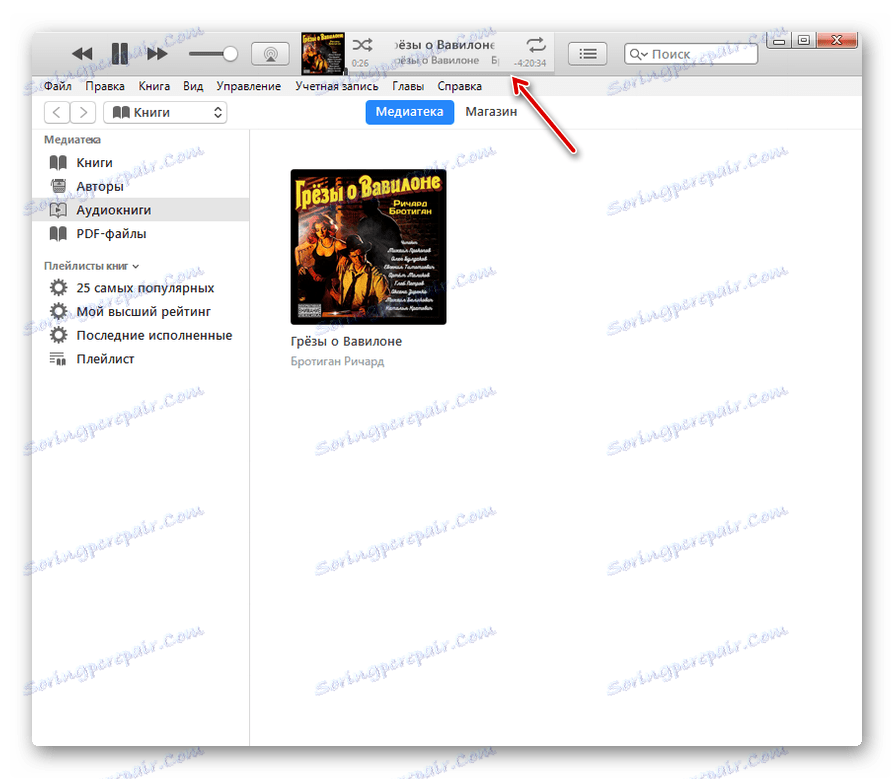This screenshot has height=779, width=895.
Task: Open the Файл menu
Action: (x=58, y=86)
